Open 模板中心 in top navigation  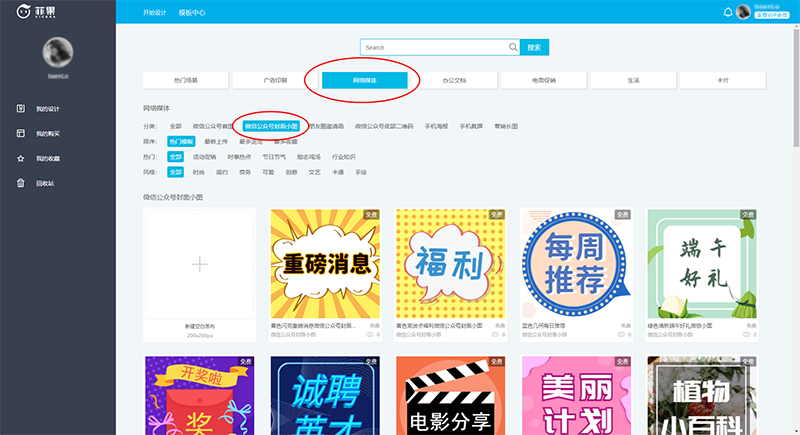coord(192,12)
